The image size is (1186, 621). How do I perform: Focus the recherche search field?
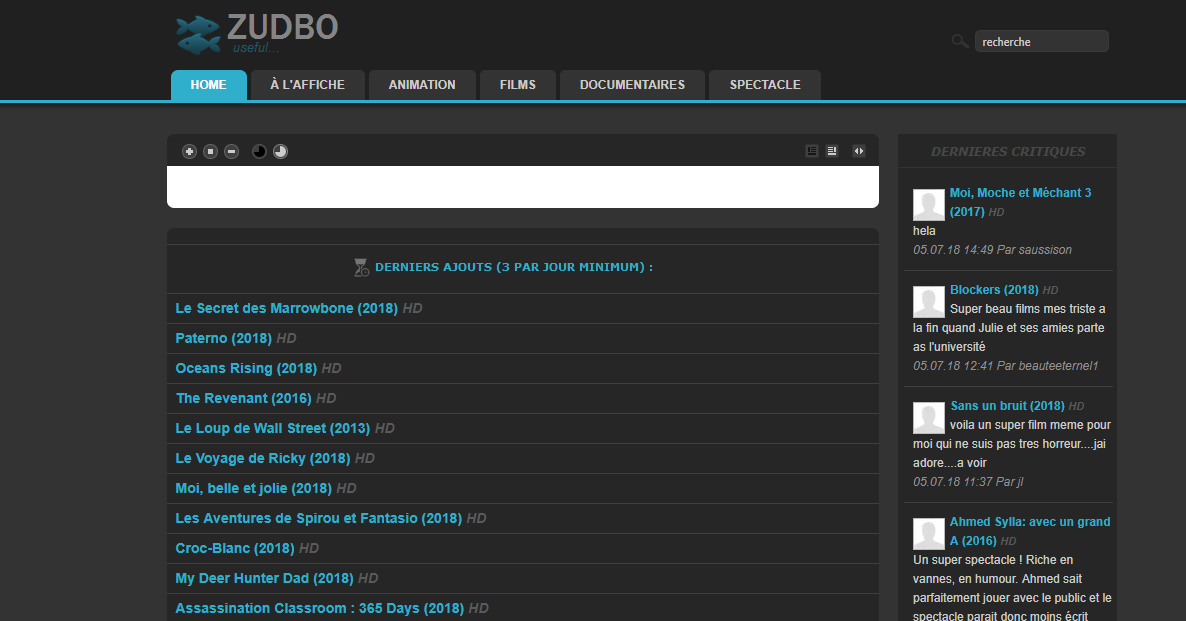pos(1042,42)
